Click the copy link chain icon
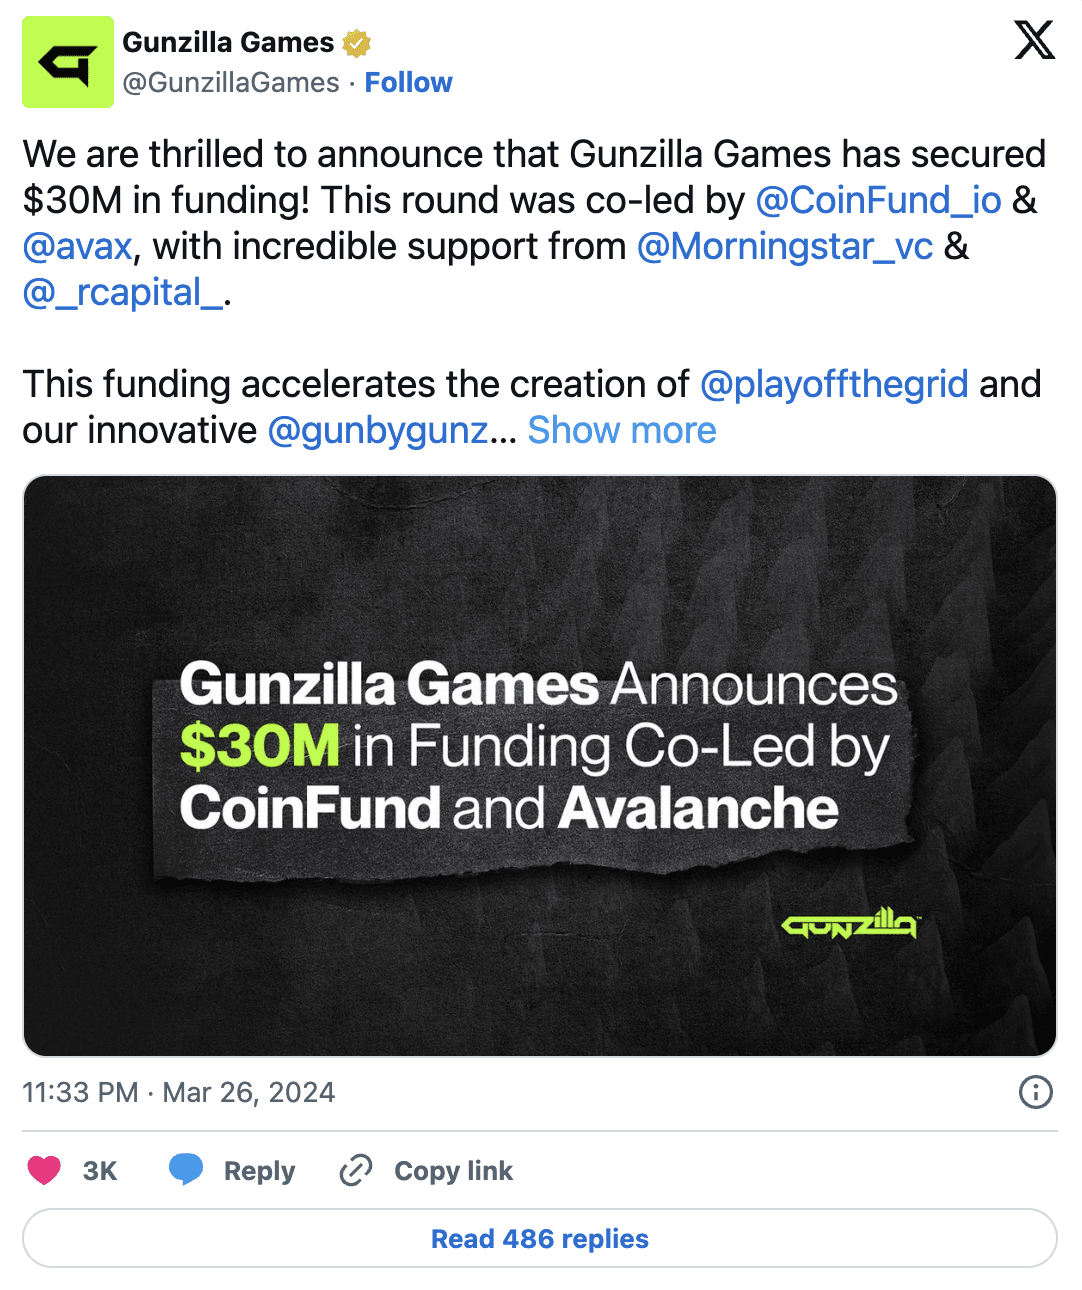The width and height of the screenshot is (1082, 1290). pos(356,1170)
